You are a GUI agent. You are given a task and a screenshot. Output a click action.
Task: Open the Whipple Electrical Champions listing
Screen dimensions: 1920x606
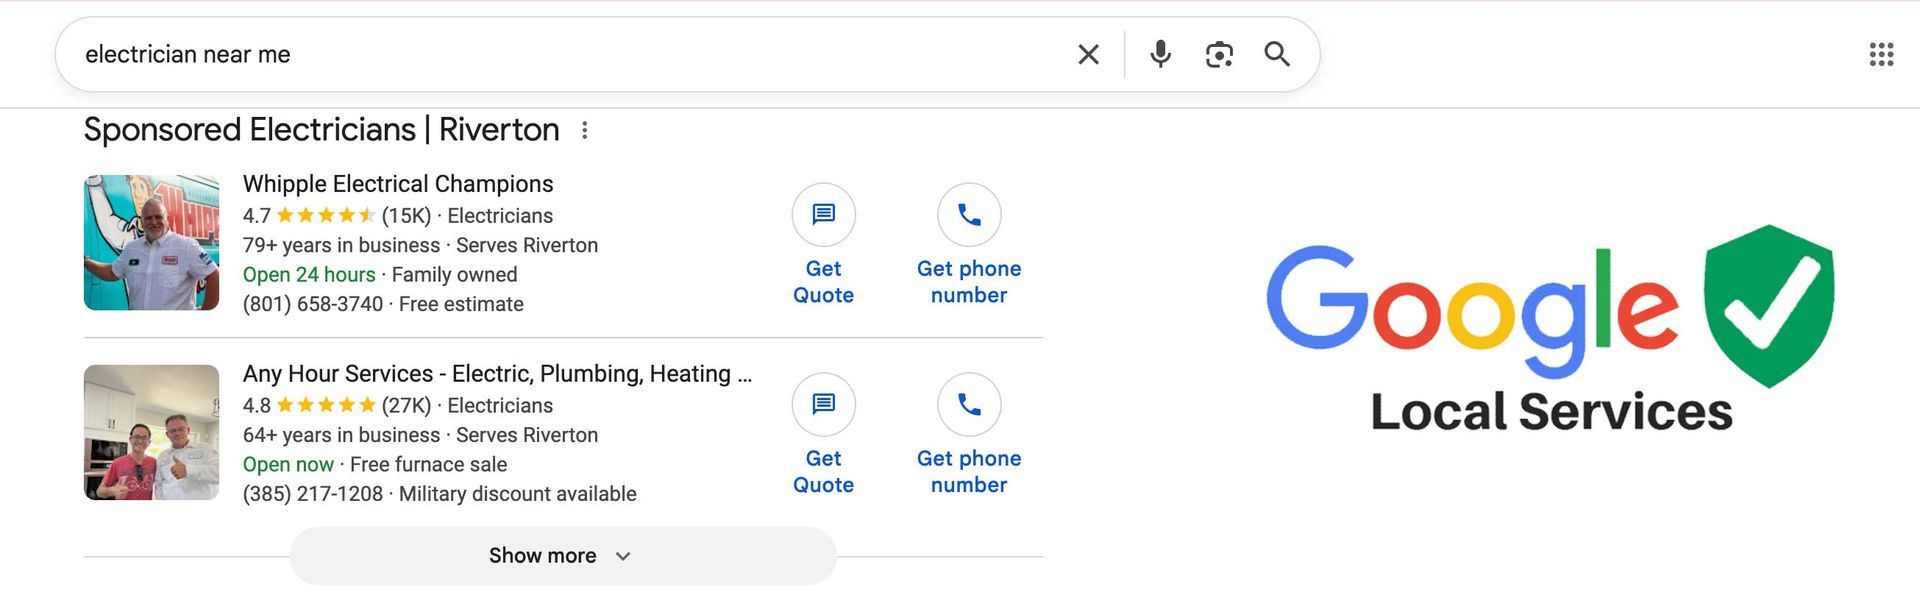398,184
